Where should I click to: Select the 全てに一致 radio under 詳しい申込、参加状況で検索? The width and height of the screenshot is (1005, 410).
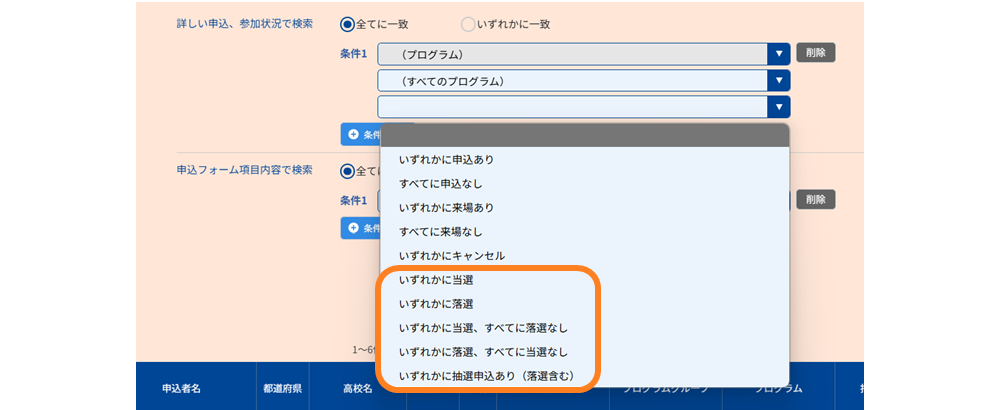click(x=347, y=24)
